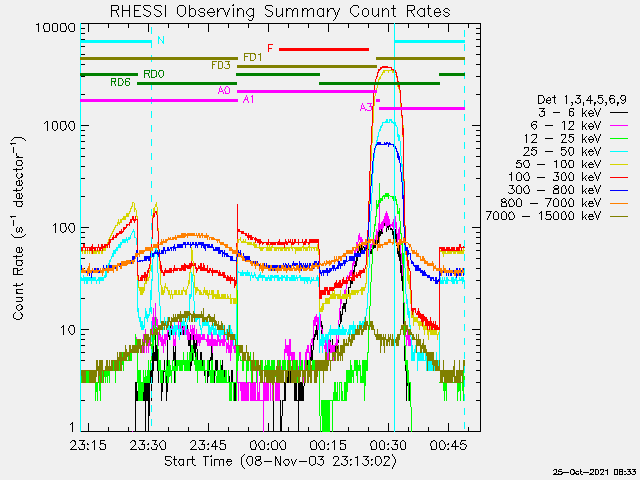Click the green 'RD0' flag label
This screenshot has width=640, height=480.
(x=153, y=74)
